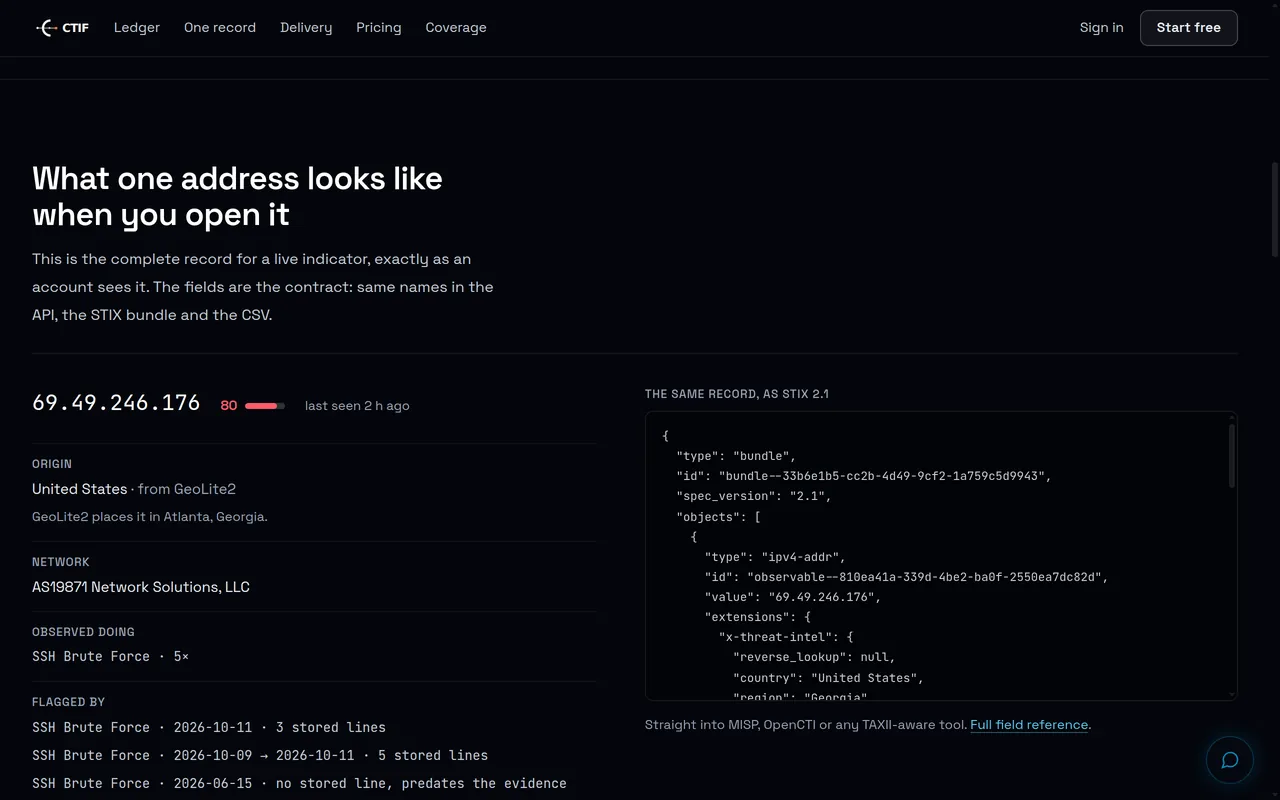
Task: Click the CTIF logo icon
Action: pos(46,28)
